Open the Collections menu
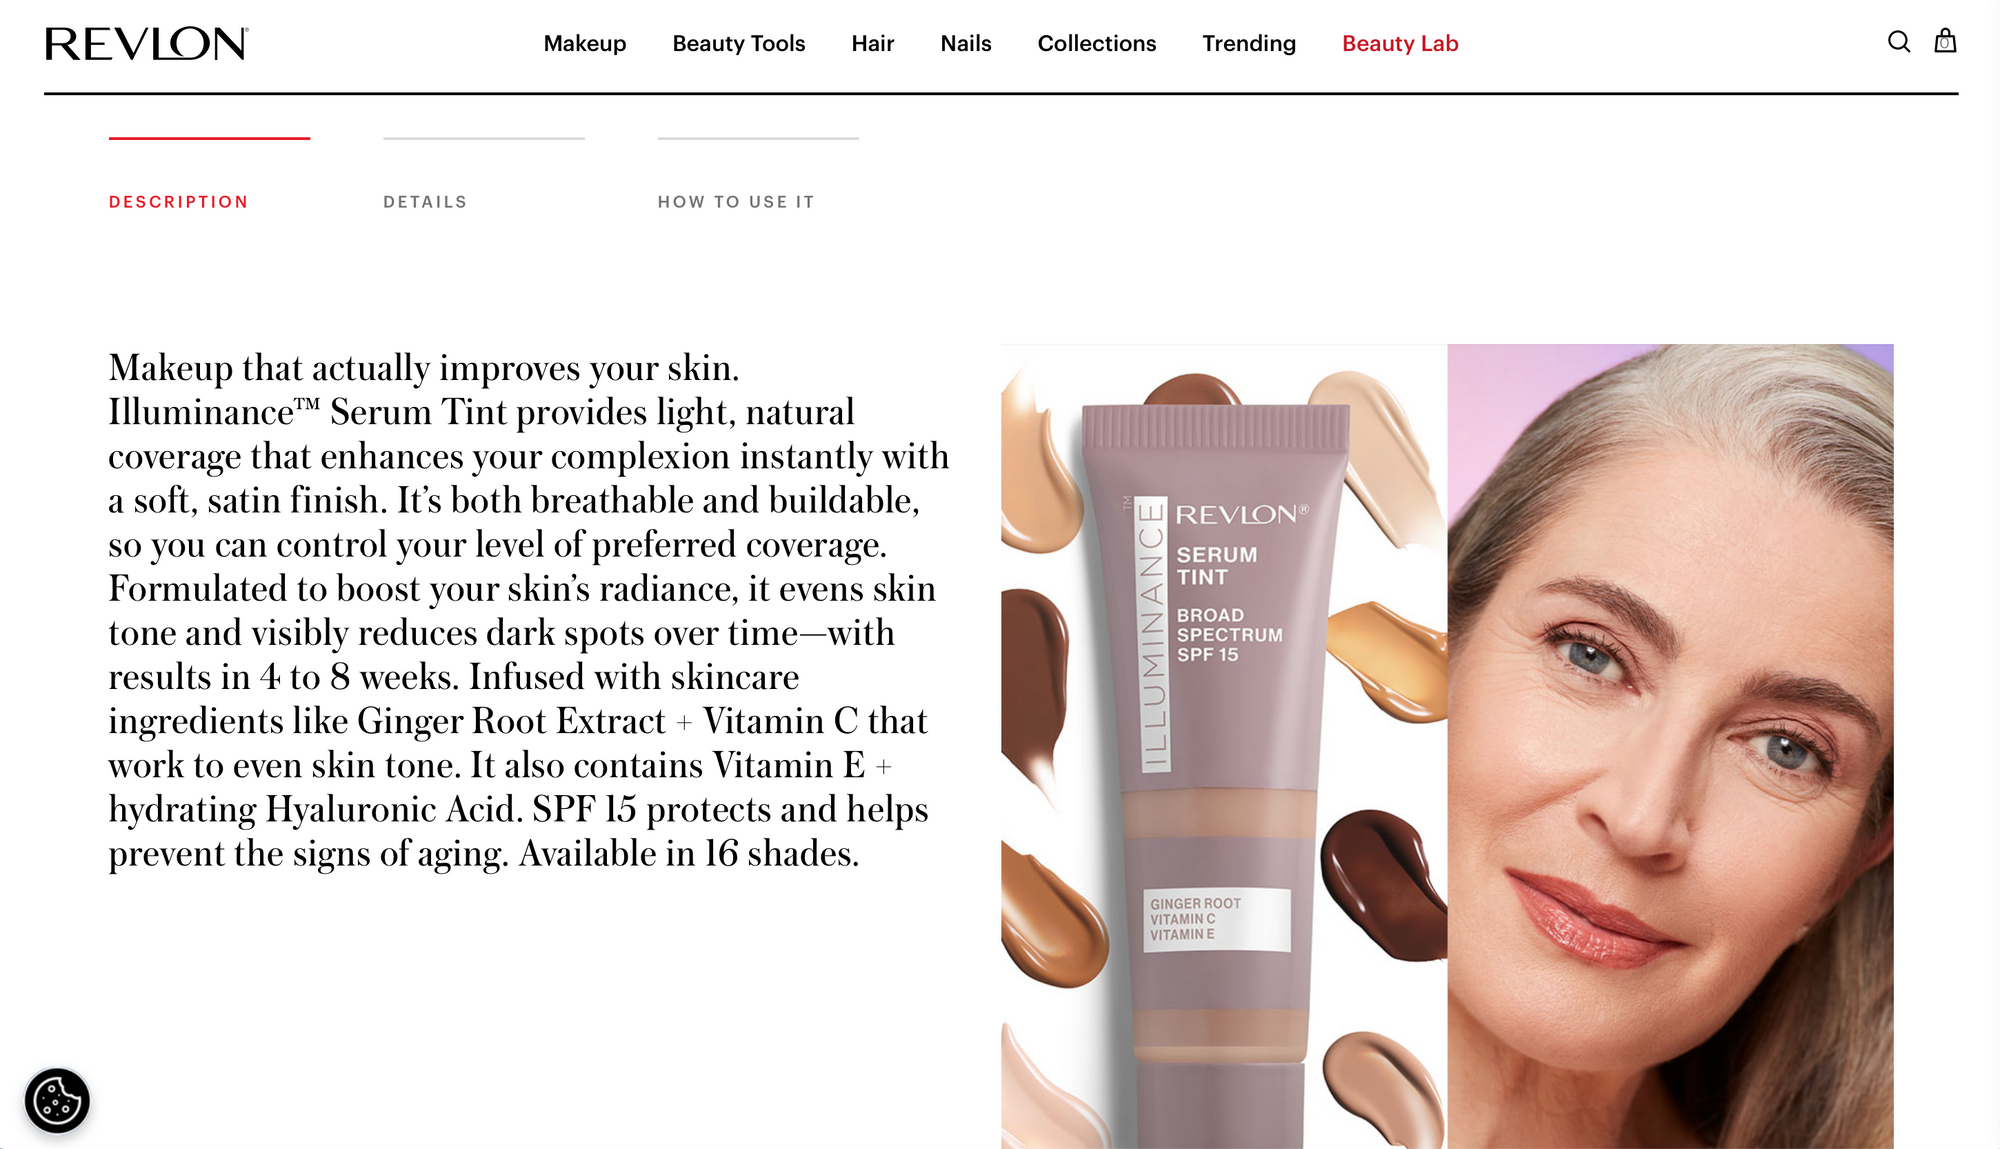Screen dimensions: 2000x1149 (1097, 43)
